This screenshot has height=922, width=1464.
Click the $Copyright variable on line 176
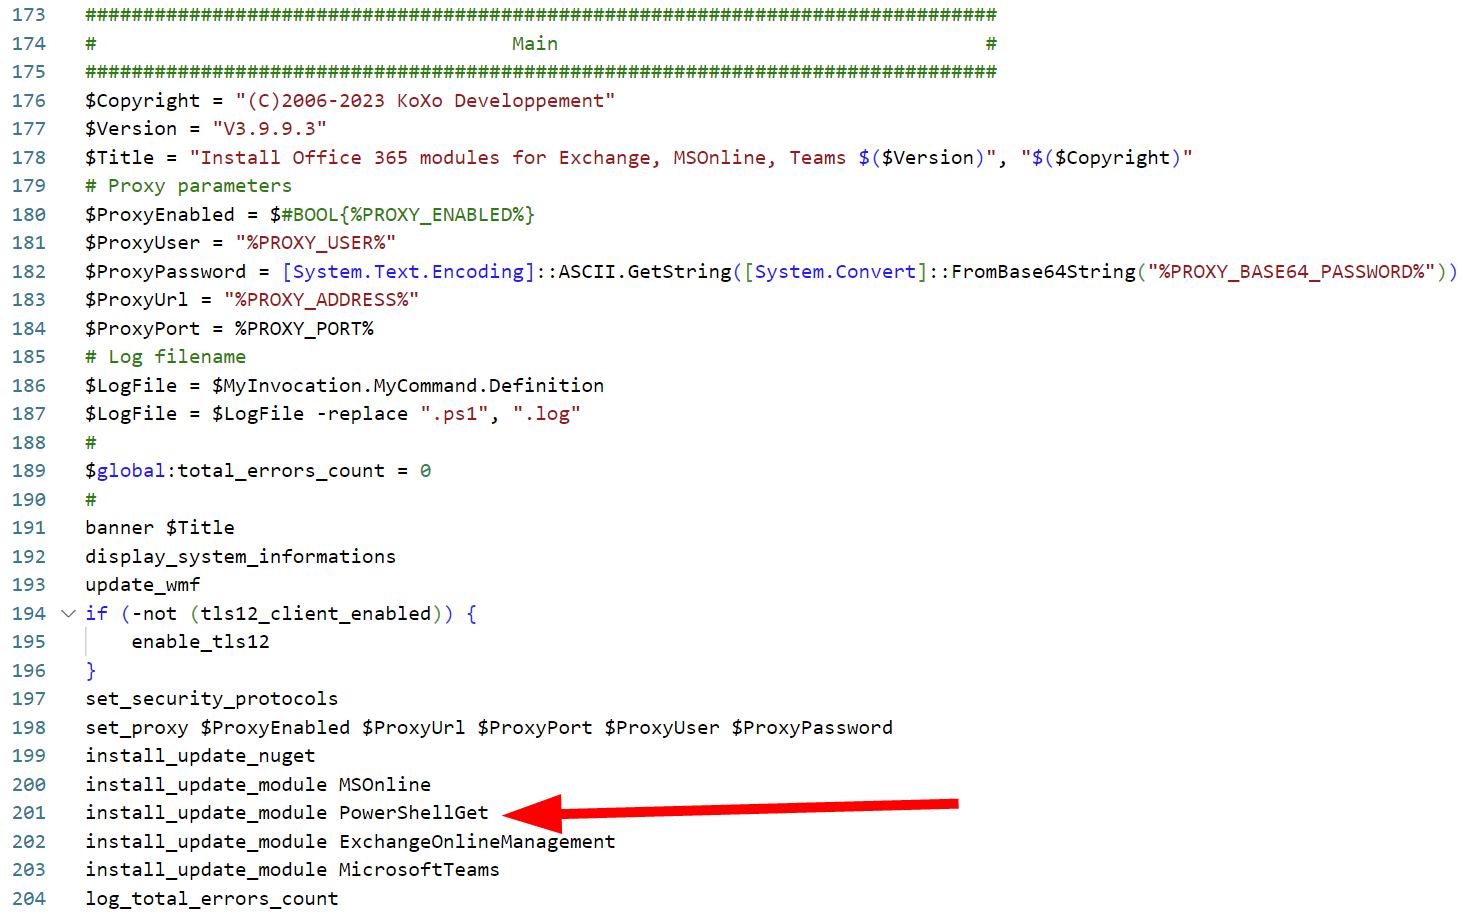[x=142, y=100]
